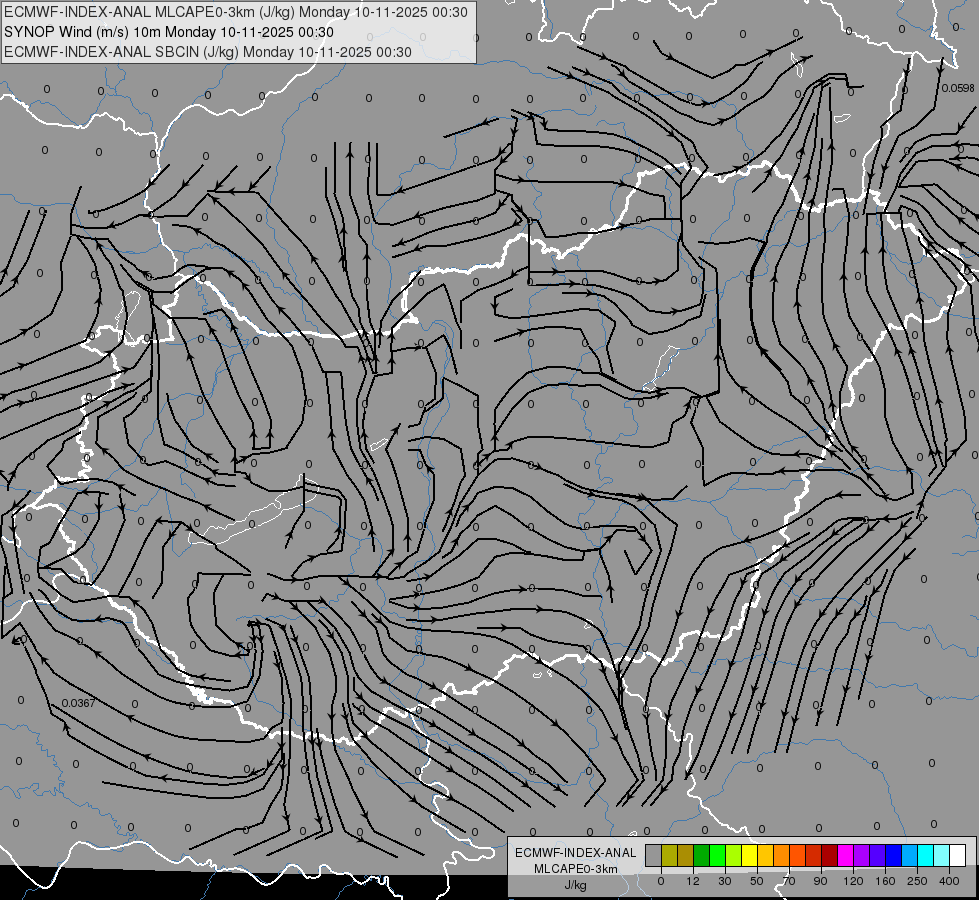Click the dark green legend swatch
Screen dimensions: 979x900
701,856
